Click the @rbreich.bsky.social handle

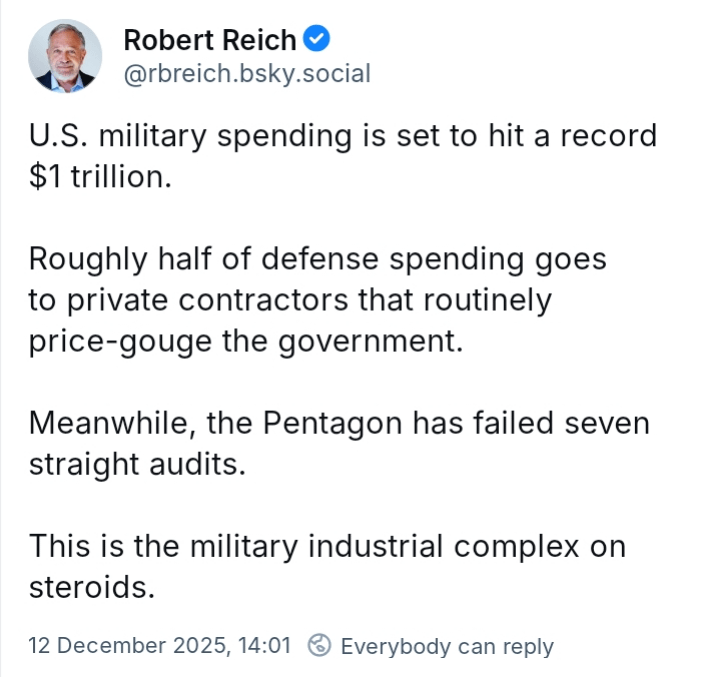point(246,73)
